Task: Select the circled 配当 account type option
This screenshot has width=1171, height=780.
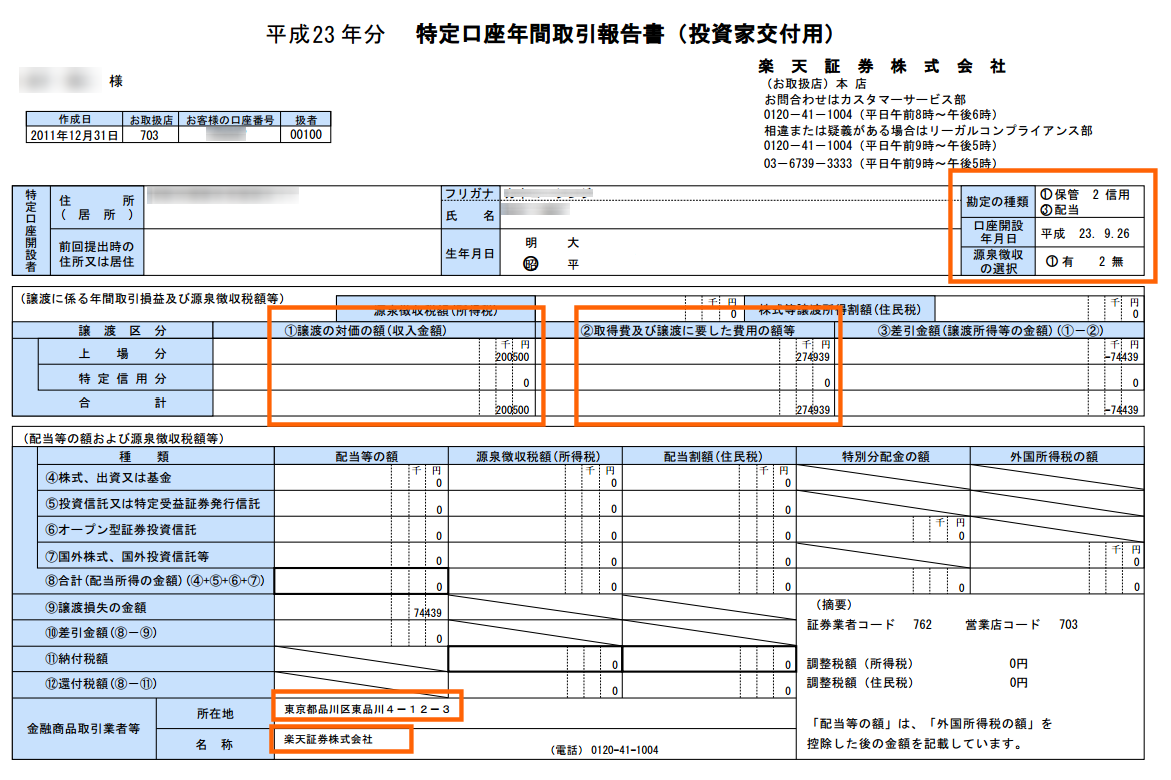Action: pos(1065,210)
